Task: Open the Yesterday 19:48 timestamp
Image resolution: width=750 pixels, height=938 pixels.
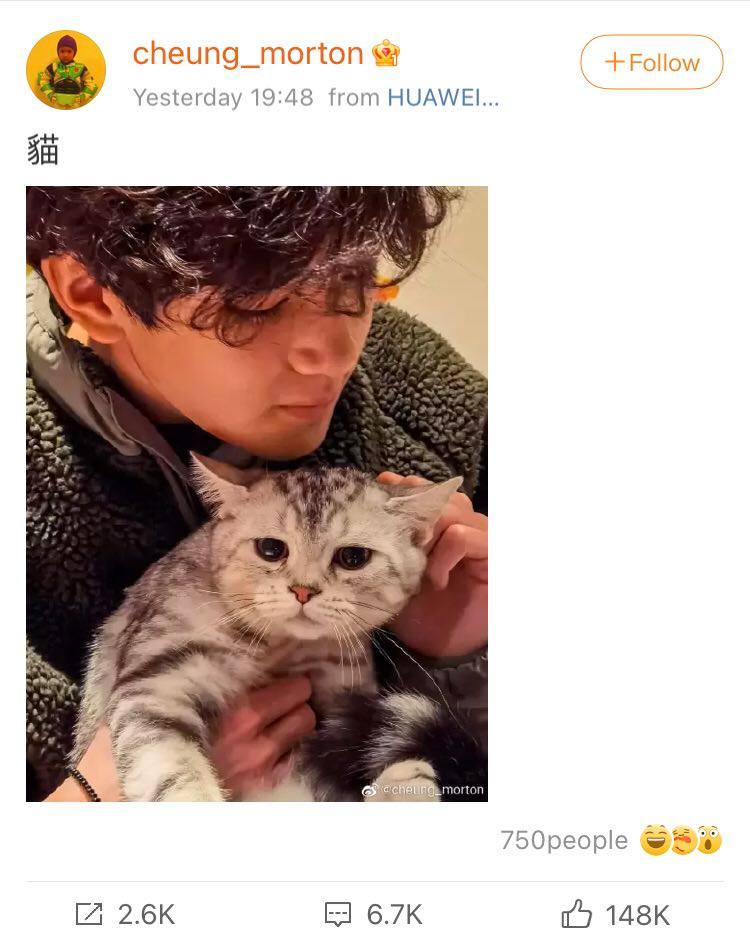Action: click(x=223, y=98)
